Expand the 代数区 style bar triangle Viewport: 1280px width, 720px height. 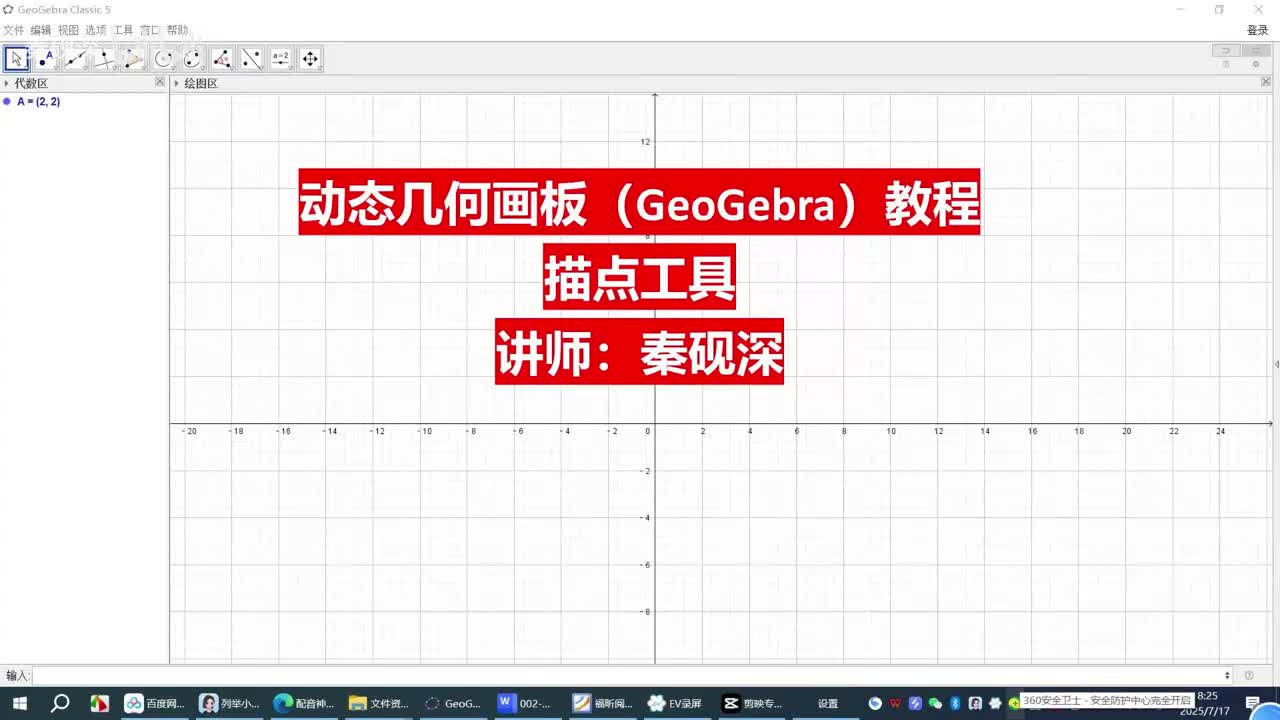(x=6, y=84)
